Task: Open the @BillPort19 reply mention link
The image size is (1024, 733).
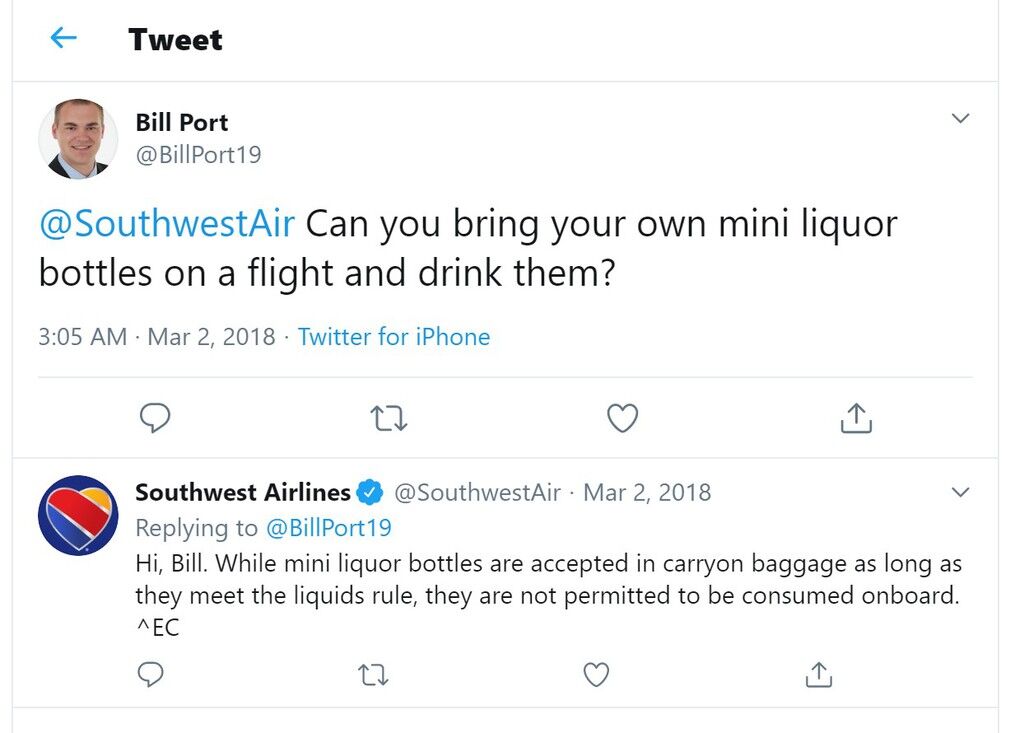Action: pos(328,528)
